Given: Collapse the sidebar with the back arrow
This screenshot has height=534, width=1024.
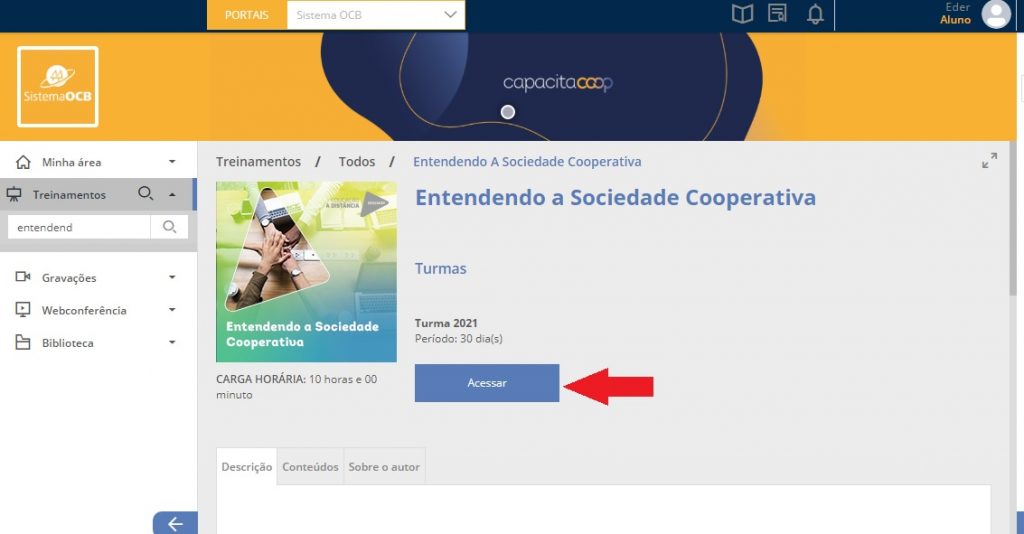Looking at the screenshot, I should 175,524.
